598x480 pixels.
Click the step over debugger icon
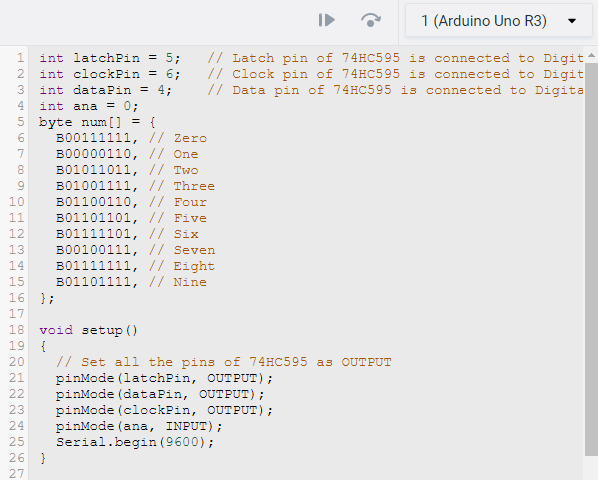371,20
